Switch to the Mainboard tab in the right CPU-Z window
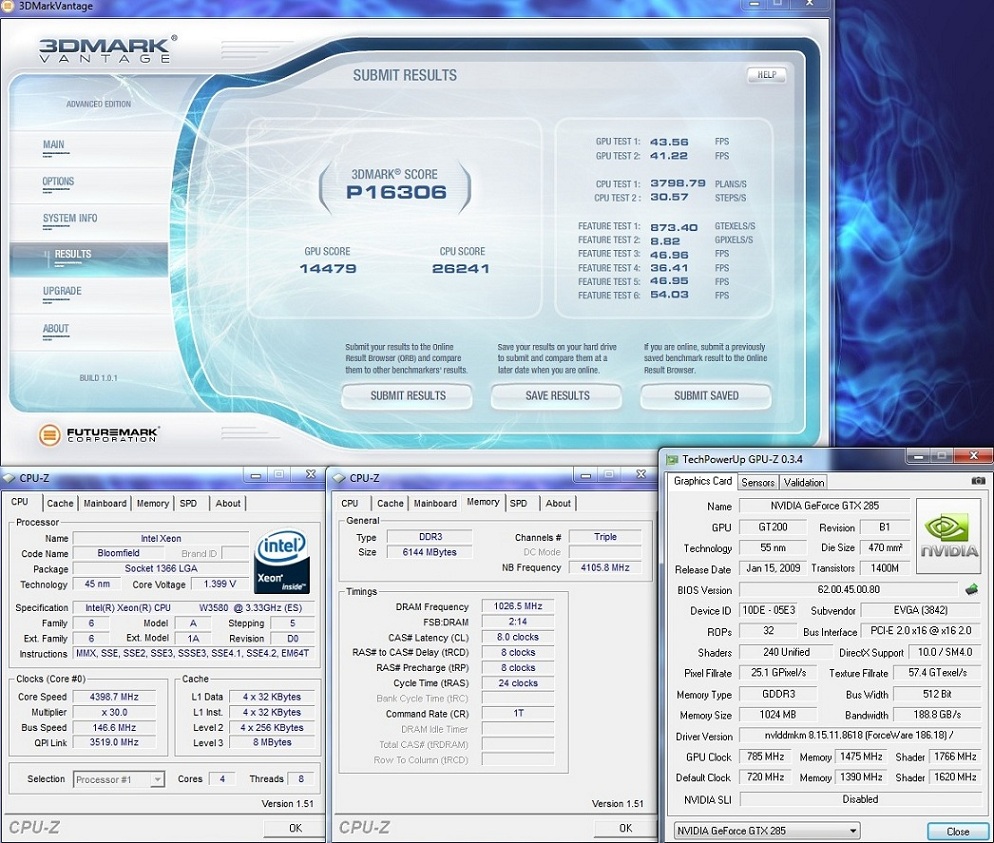 tap(435, 503)
